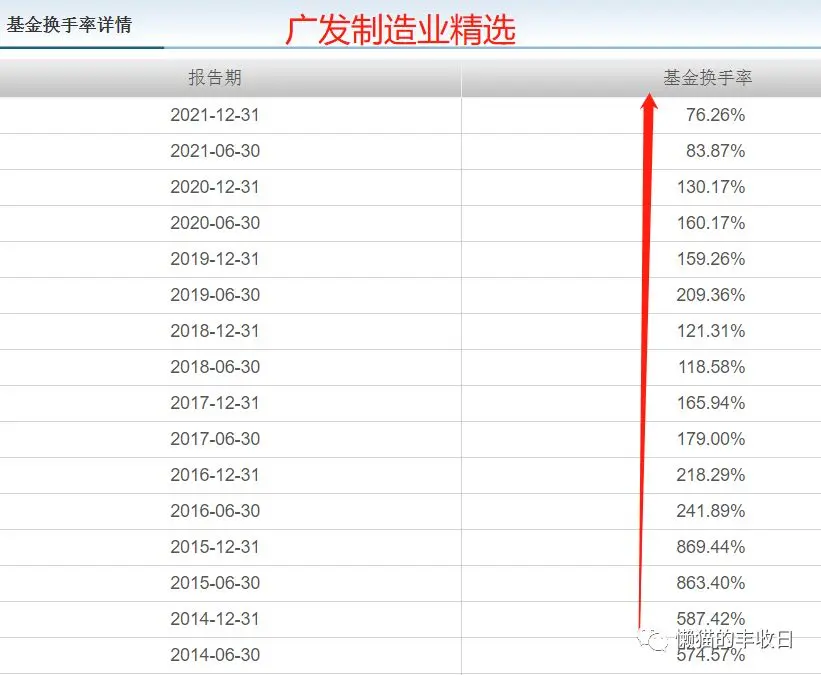This screenshot has width=821, height=675.
Task: Click the 869.44% turnover value
Action: pos(711,547)
